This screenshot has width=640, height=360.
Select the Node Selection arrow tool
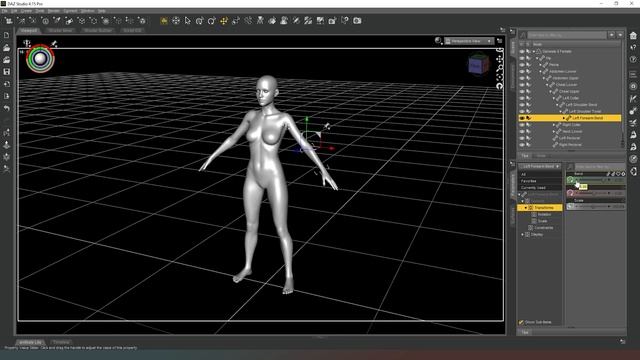tap(188, 20)
